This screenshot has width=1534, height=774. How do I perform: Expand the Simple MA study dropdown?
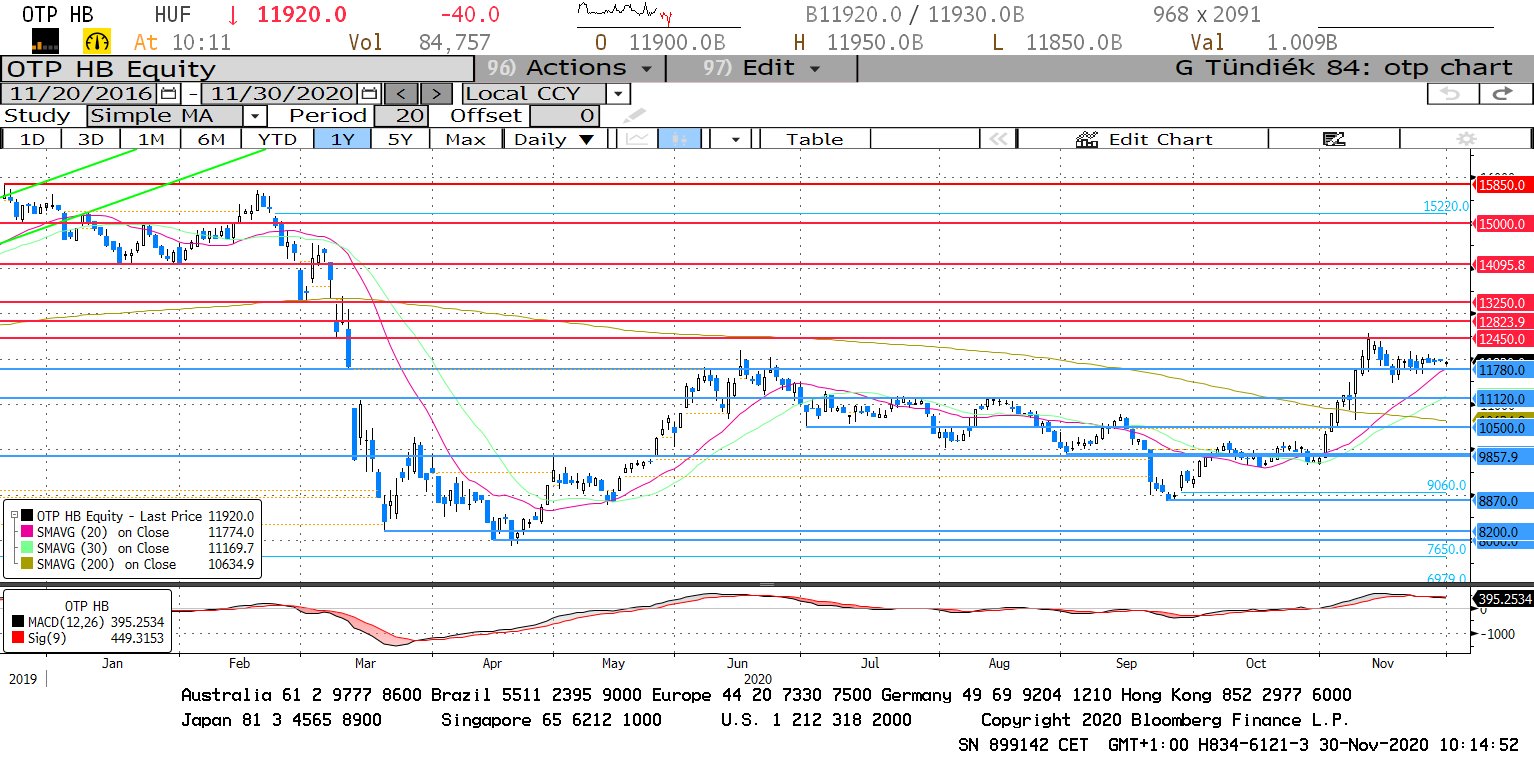click(x=254, y=116)
